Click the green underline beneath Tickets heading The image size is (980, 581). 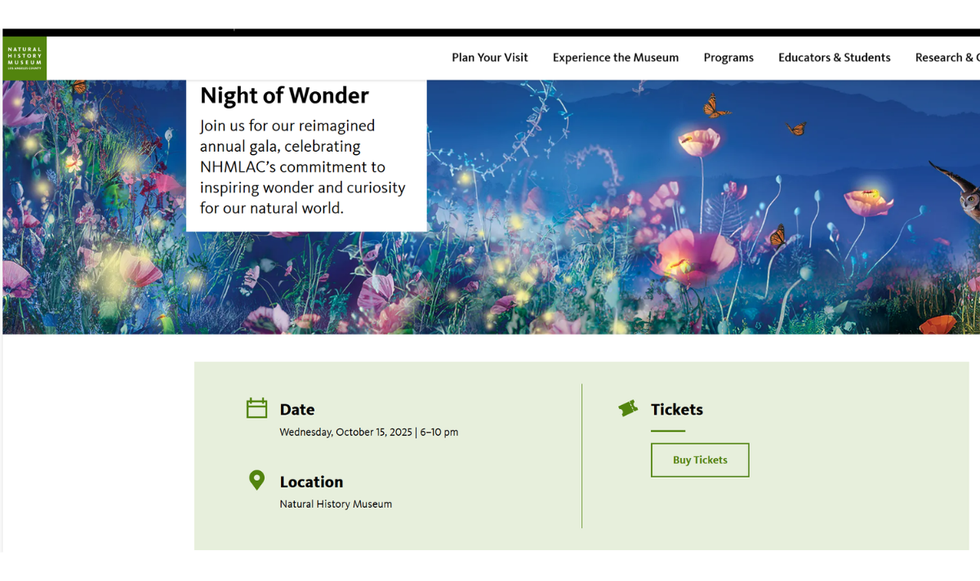pyautogui.click(x=668, y=431)
